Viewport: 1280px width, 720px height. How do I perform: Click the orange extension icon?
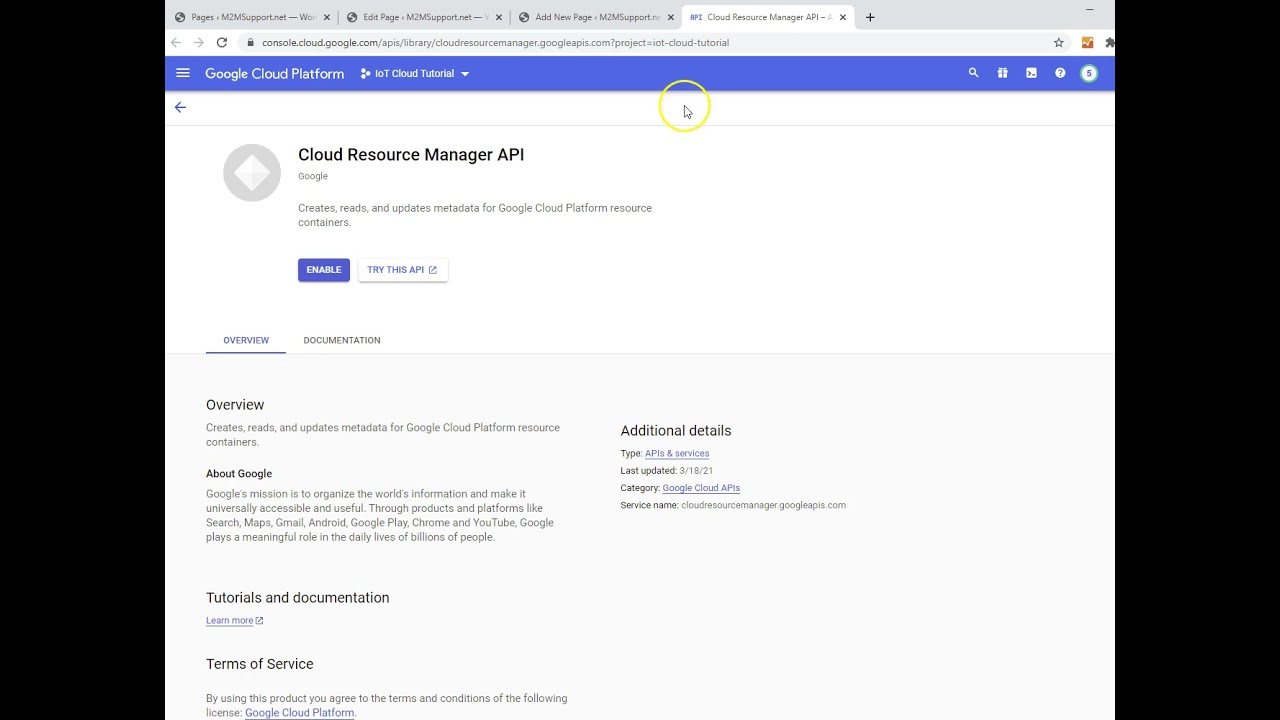tap(1087, 43)
